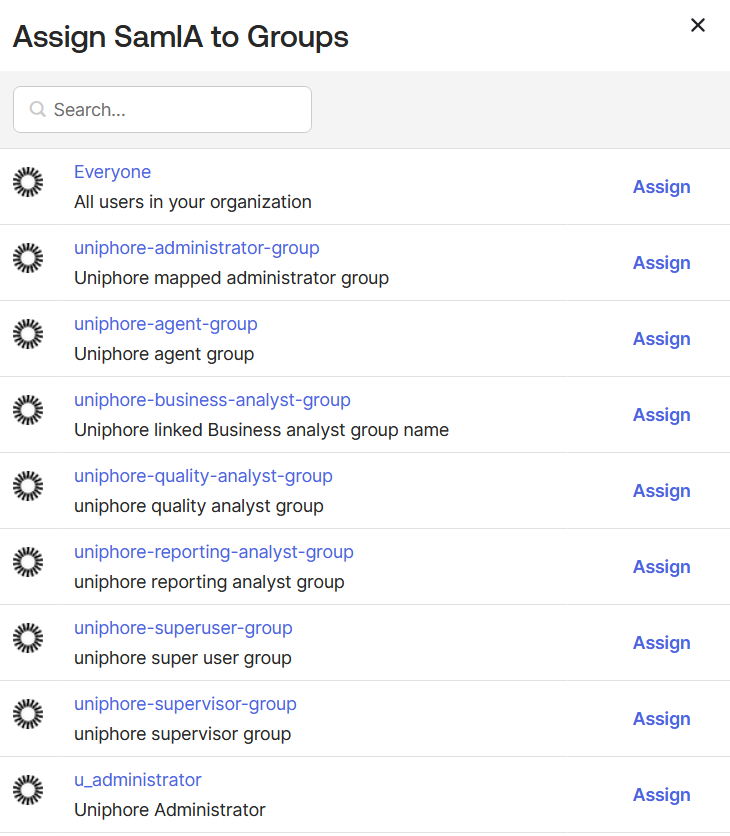Focus the Search groups input field

[x=162, y=109]
